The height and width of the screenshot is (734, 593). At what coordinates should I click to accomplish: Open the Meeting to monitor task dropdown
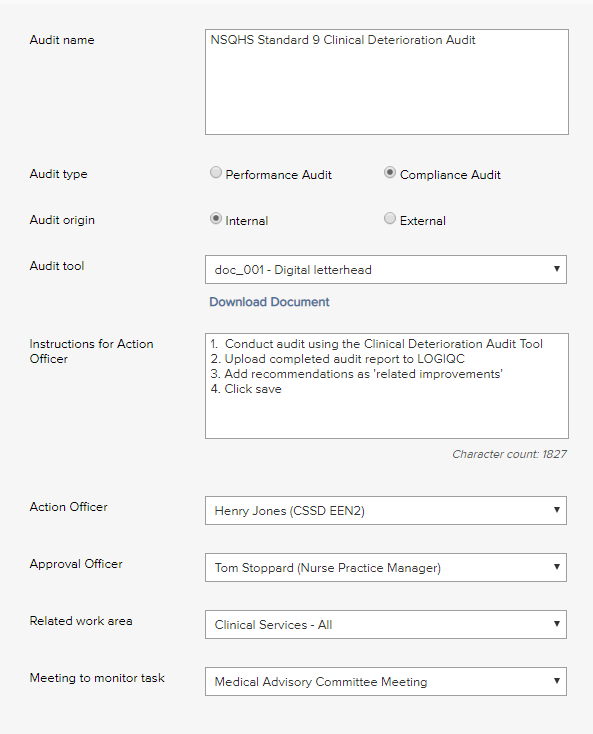(386, 682)
